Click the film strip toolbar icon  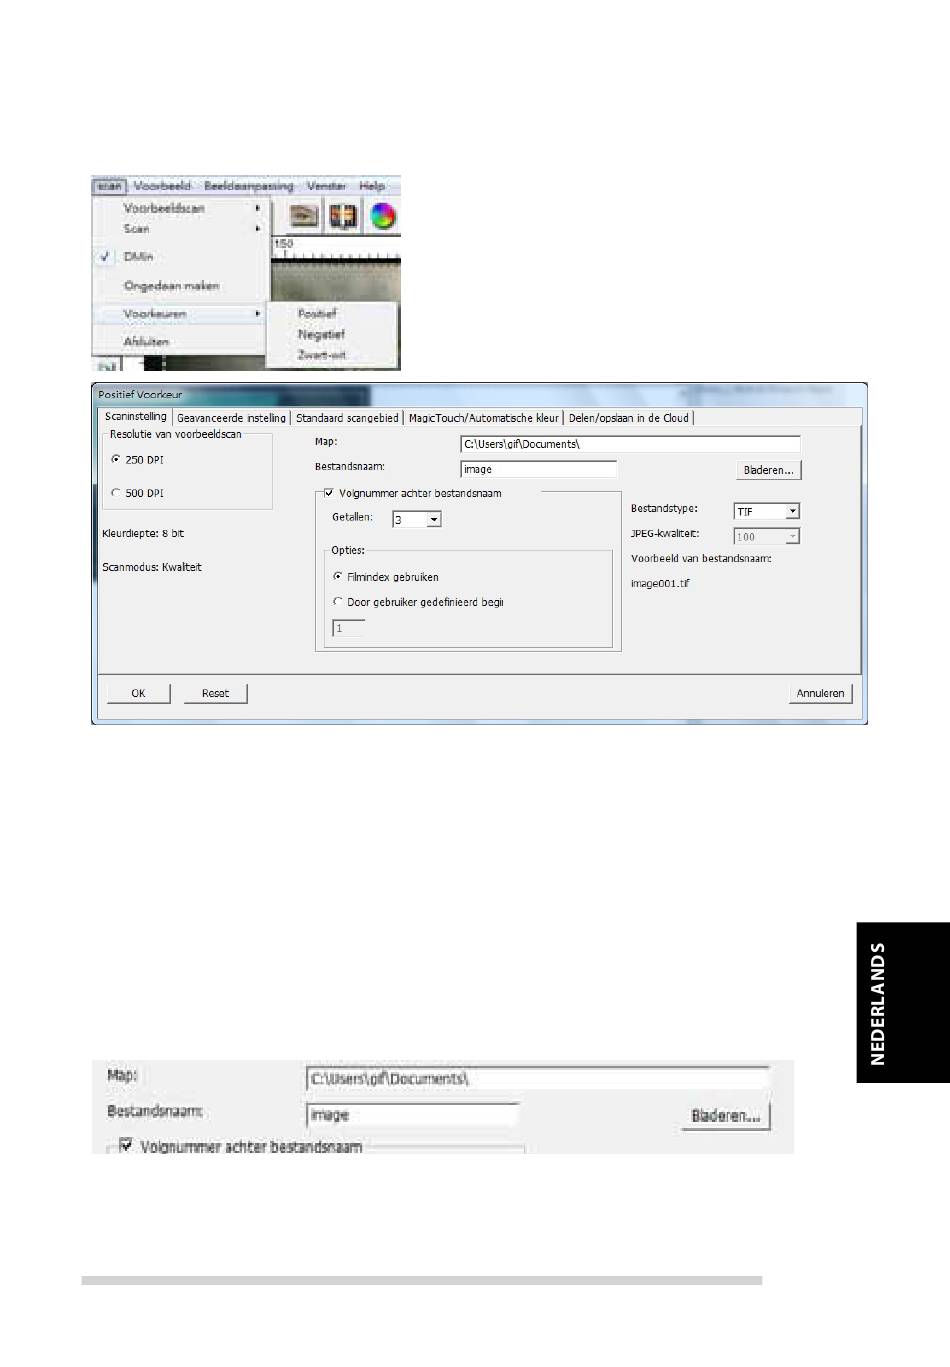pyautogui.click(x=344, y=216)
